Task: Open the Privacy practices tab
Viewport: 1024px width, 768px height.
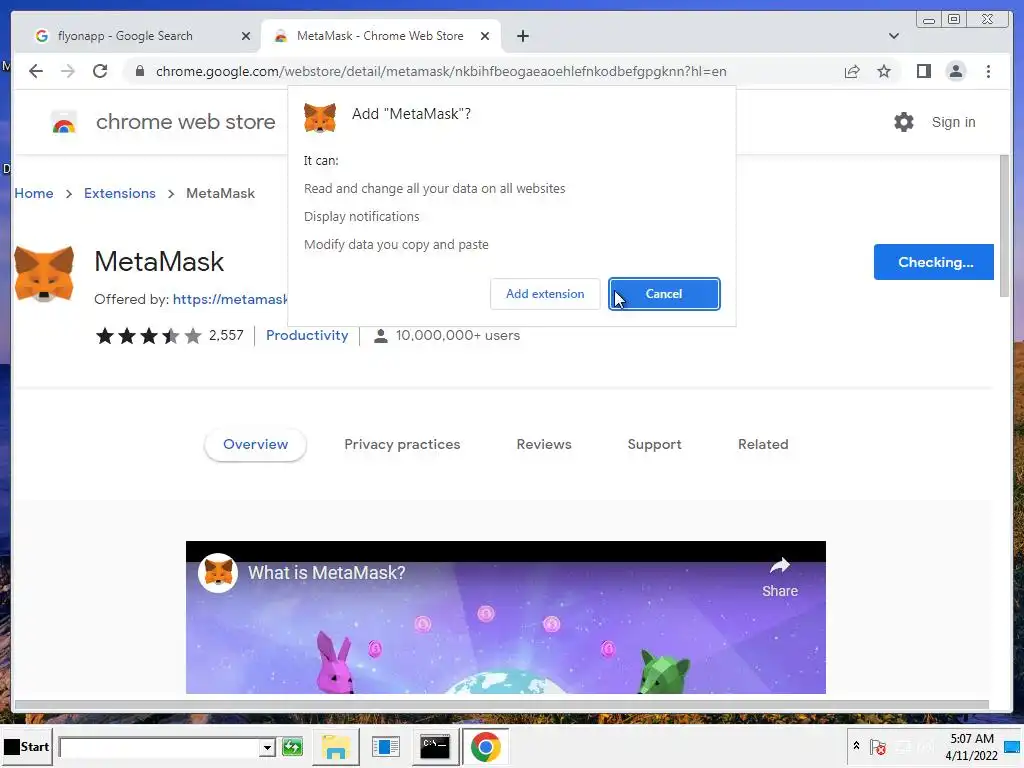Action: (x=402, y=445)
